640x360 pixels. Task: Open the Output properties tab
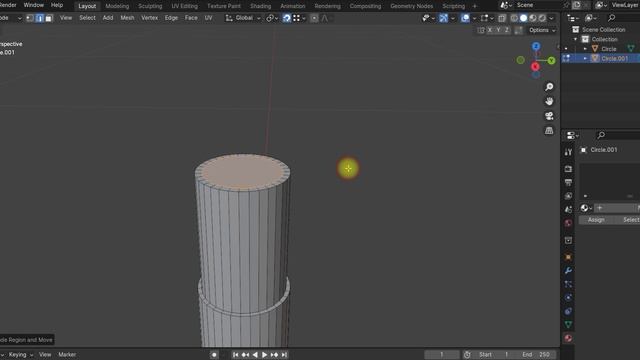click(568, 182)
